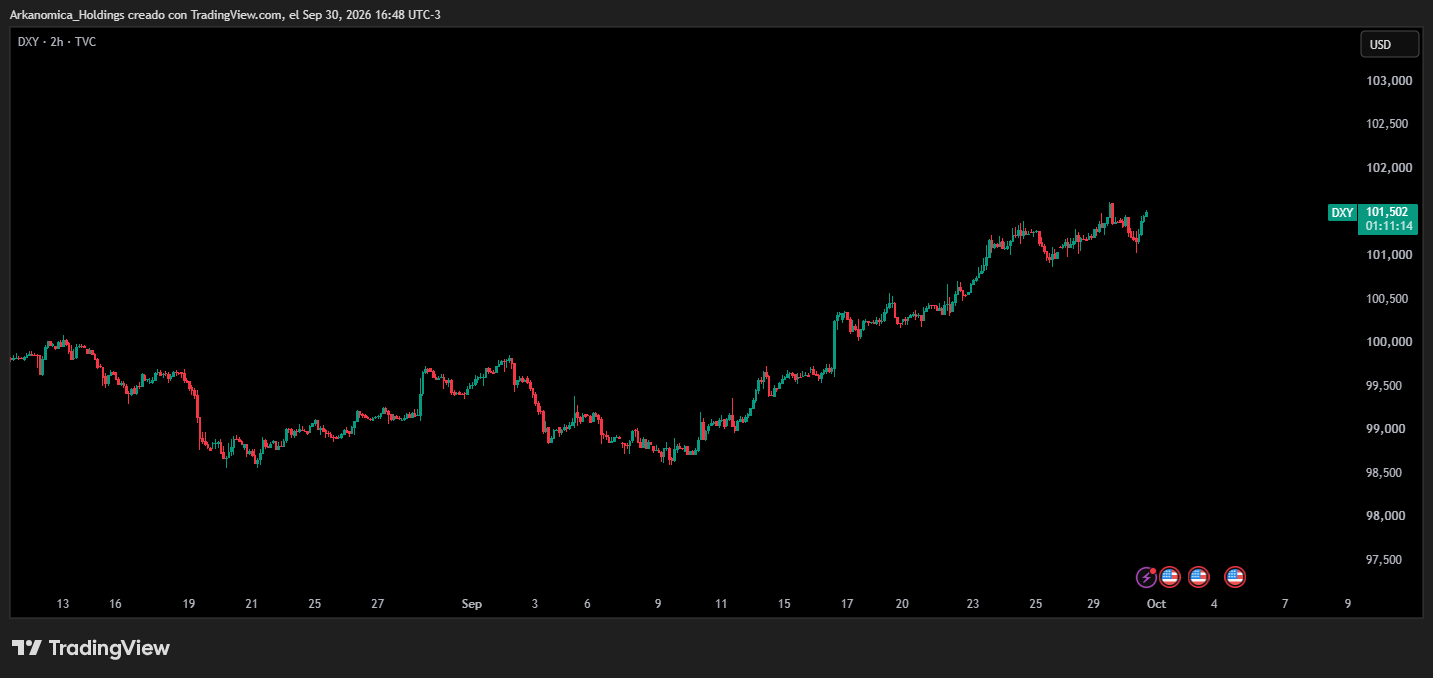Click the 101,502 current price label
The width and height of the screenshot is (1433, 678).
click(1389, 212)
